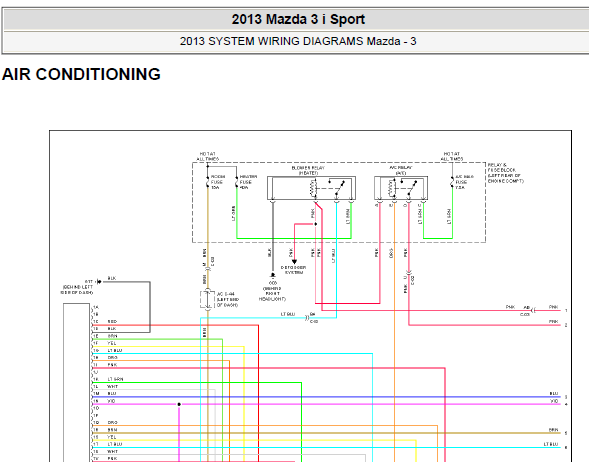The height and width of the screenshot is (462, 589).
Task: Click the YEL wire label at pin 1F
Action: [x=112, y=343]
